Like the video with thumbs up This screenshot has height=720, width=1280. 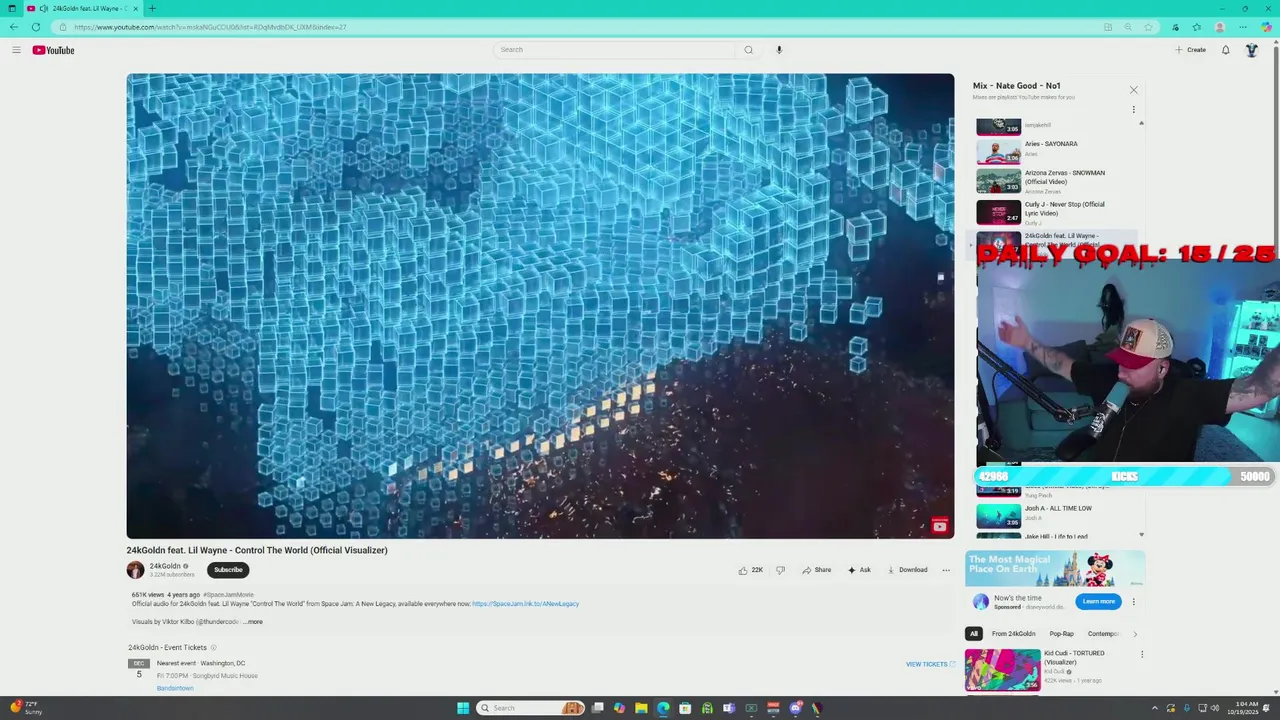point(750,570)
